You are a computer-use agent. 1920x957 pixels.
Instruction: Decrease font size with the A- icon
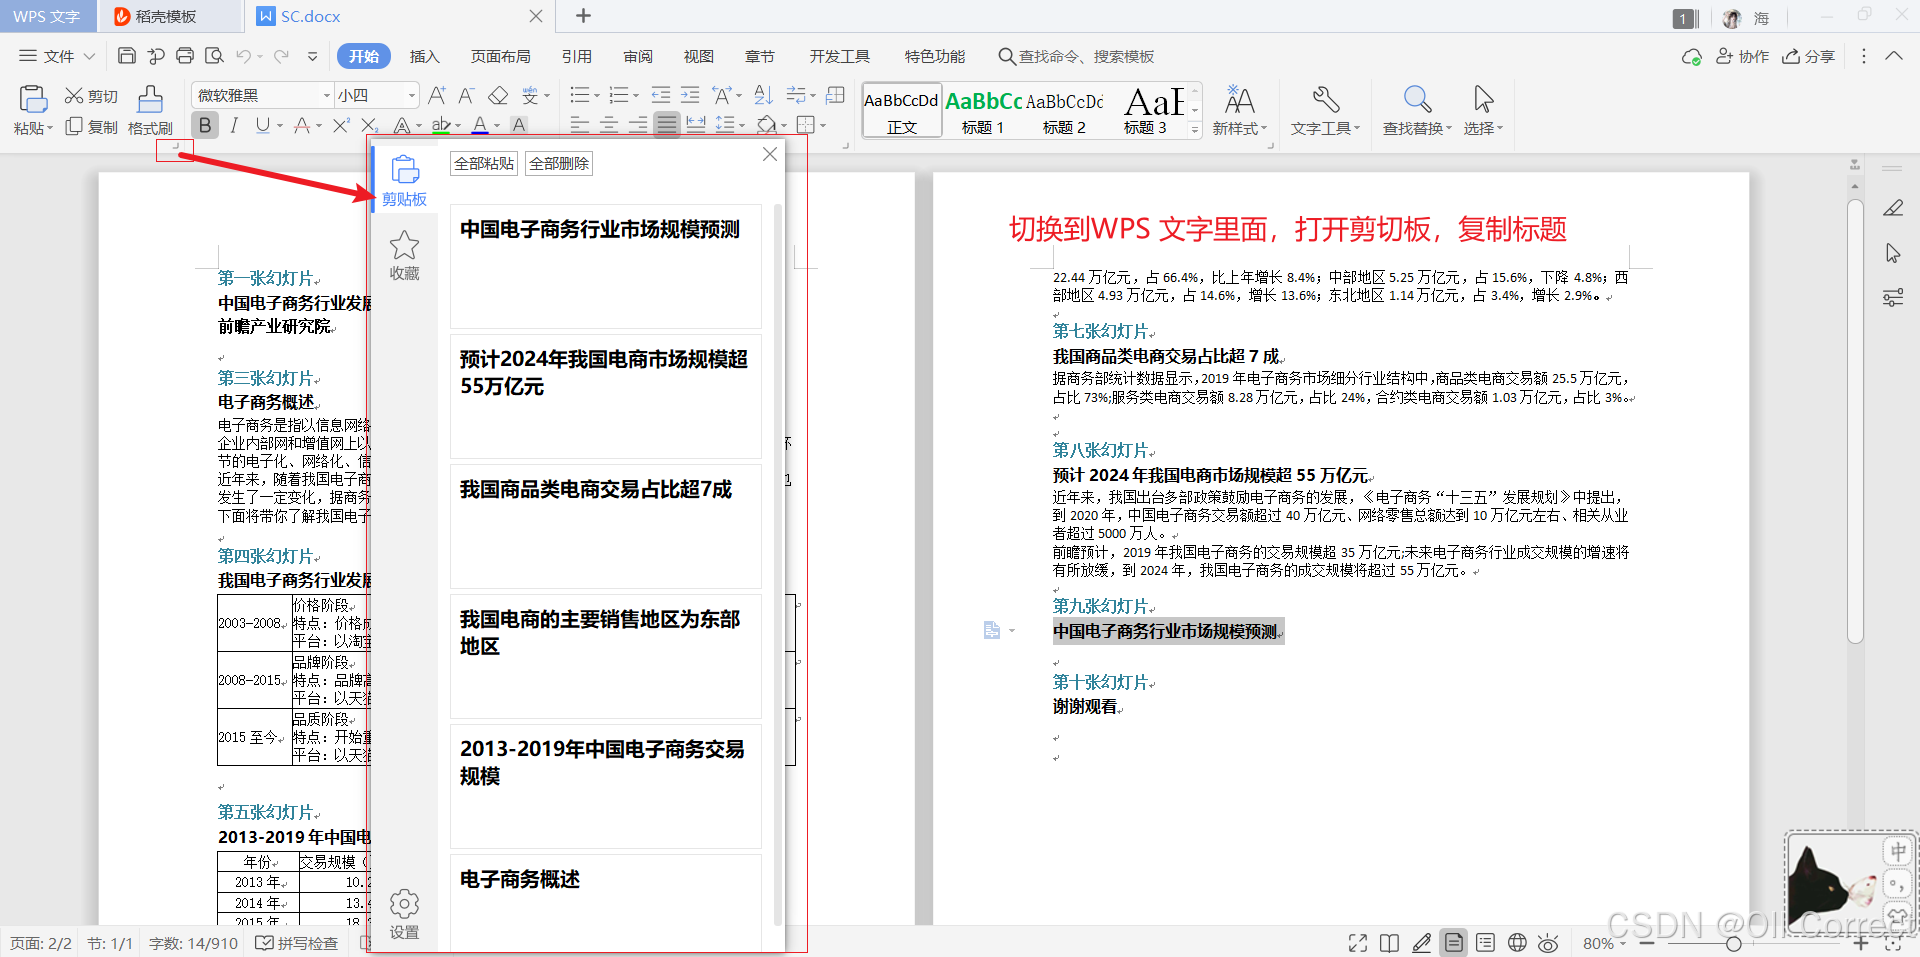(x=466, y=95)
